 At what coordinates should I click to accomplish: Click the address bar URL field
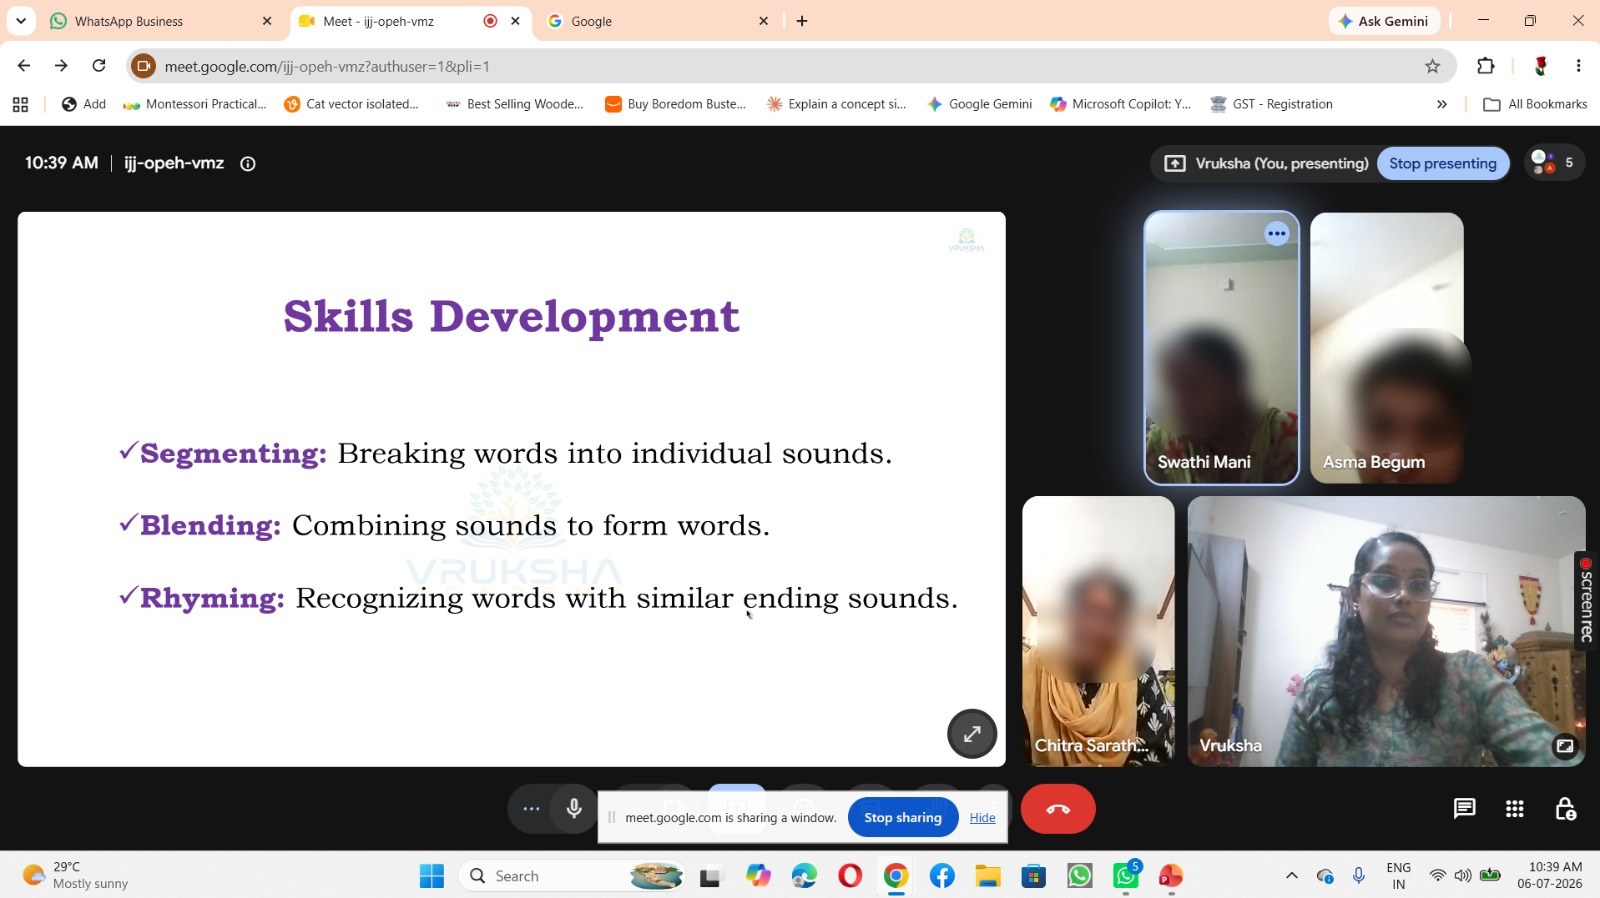coord(790,66)
